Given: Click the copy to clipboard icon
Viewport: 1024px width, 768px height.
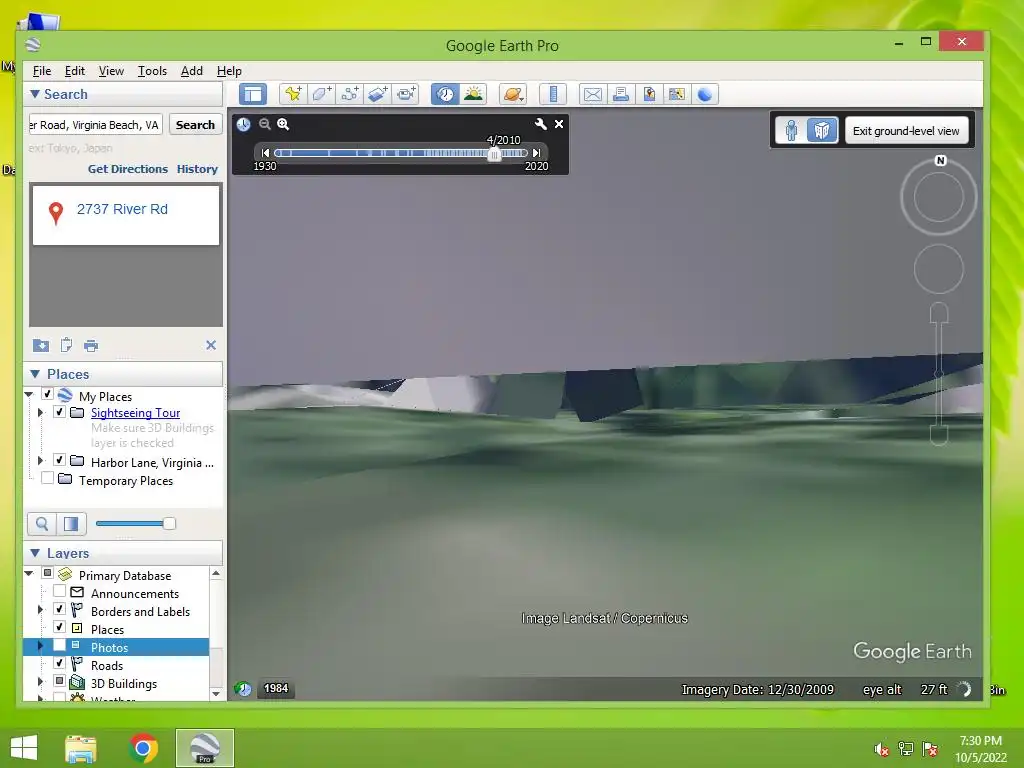Looking at the screenshot, I should (x=66, y=345).
